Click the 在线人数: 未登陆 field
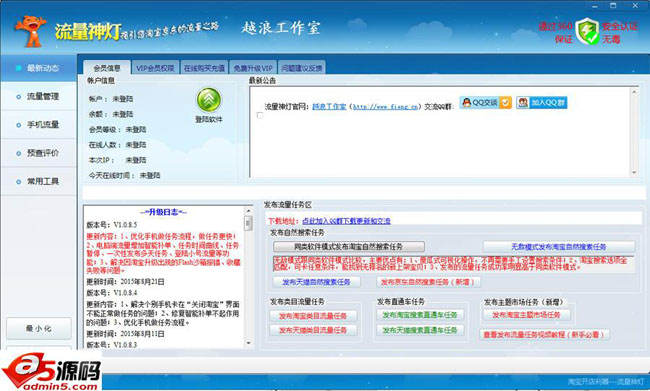Viewport: 650px width, 391px height. point(117,145)
